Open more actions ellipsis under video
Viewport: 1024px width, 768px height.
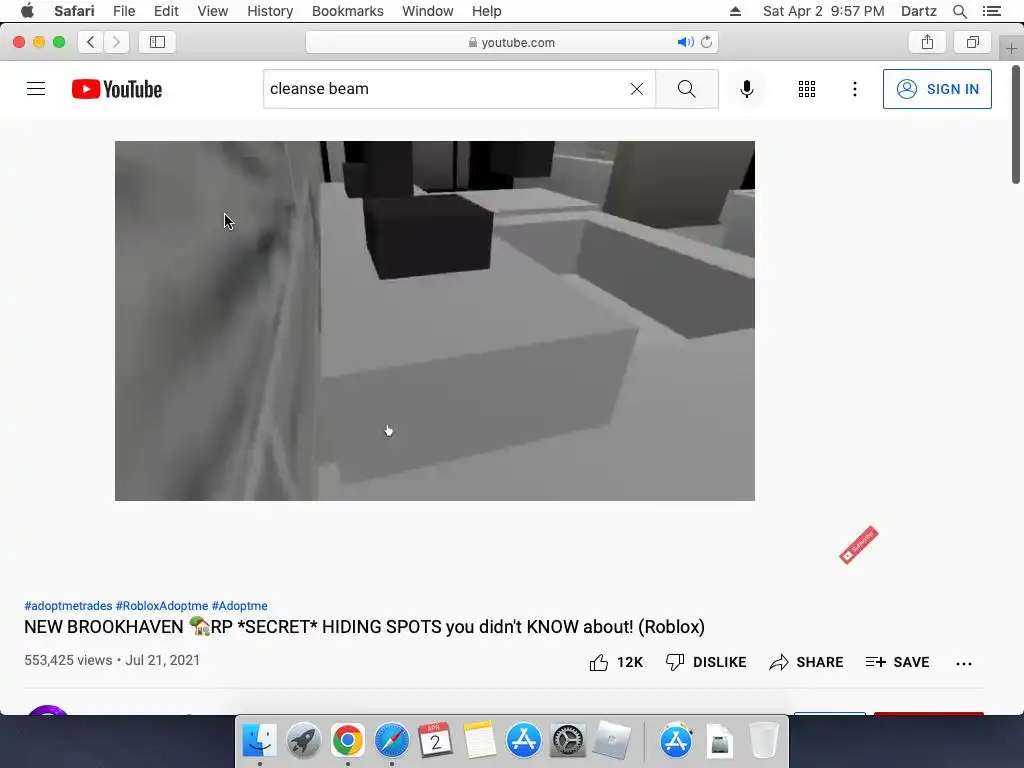point(964,664)
